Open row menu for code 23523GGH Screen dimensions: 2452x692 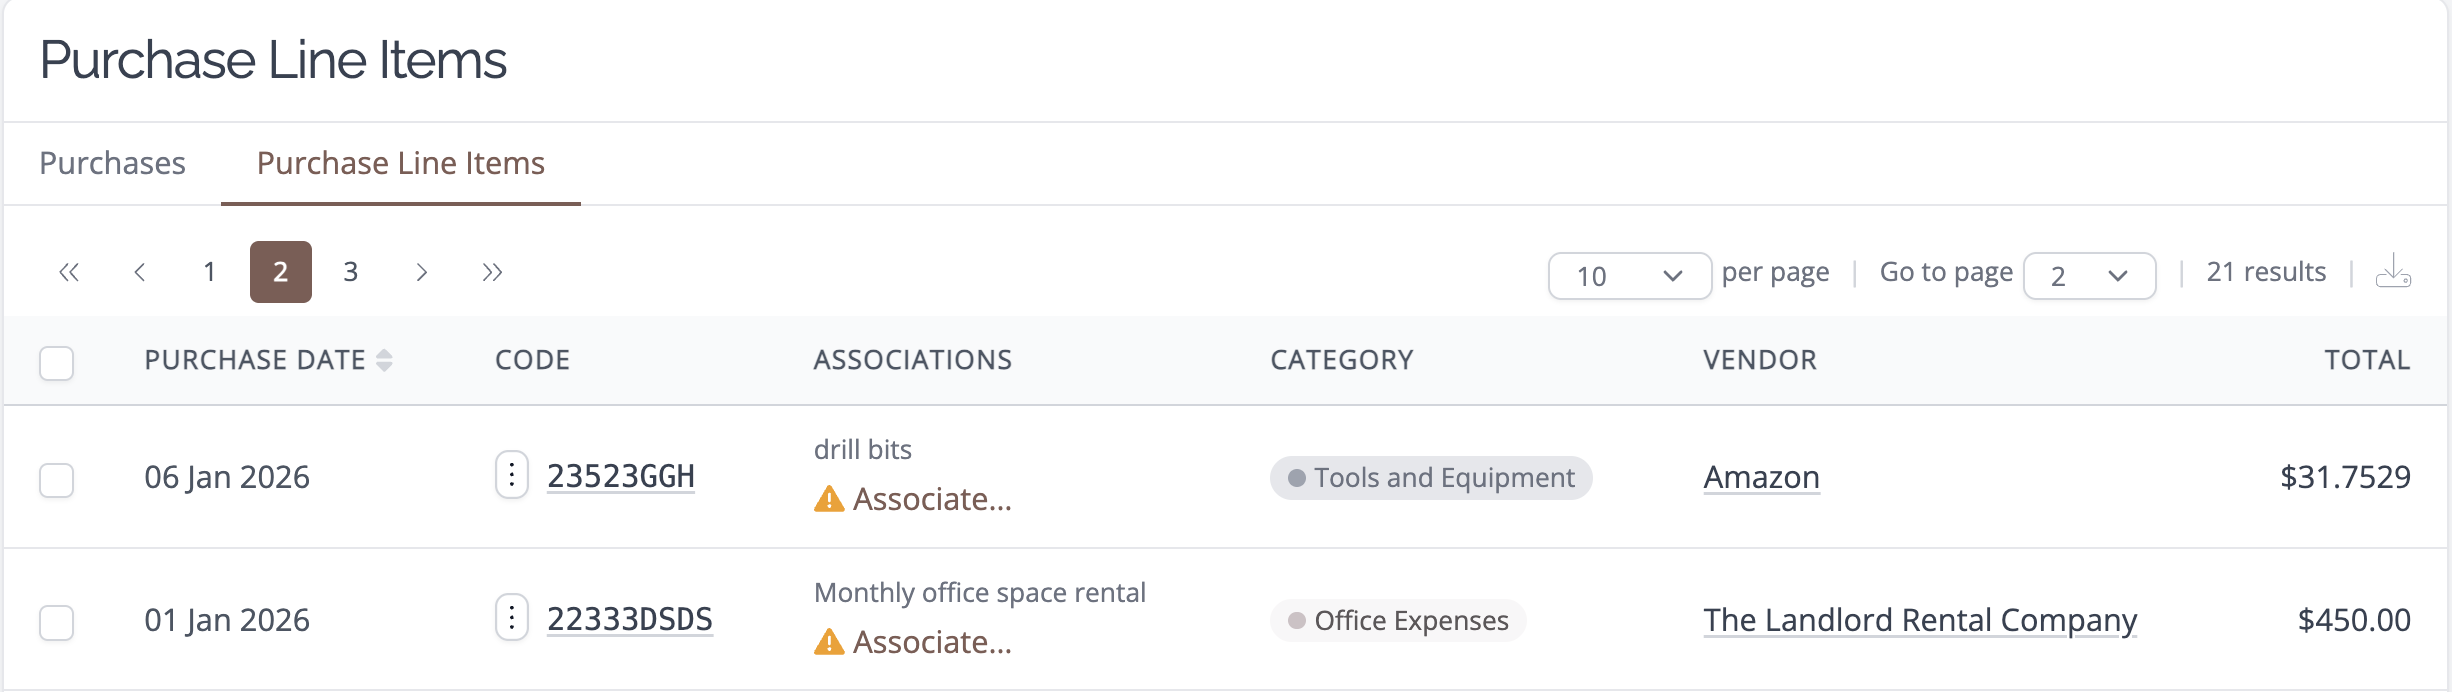pos(512,475)
